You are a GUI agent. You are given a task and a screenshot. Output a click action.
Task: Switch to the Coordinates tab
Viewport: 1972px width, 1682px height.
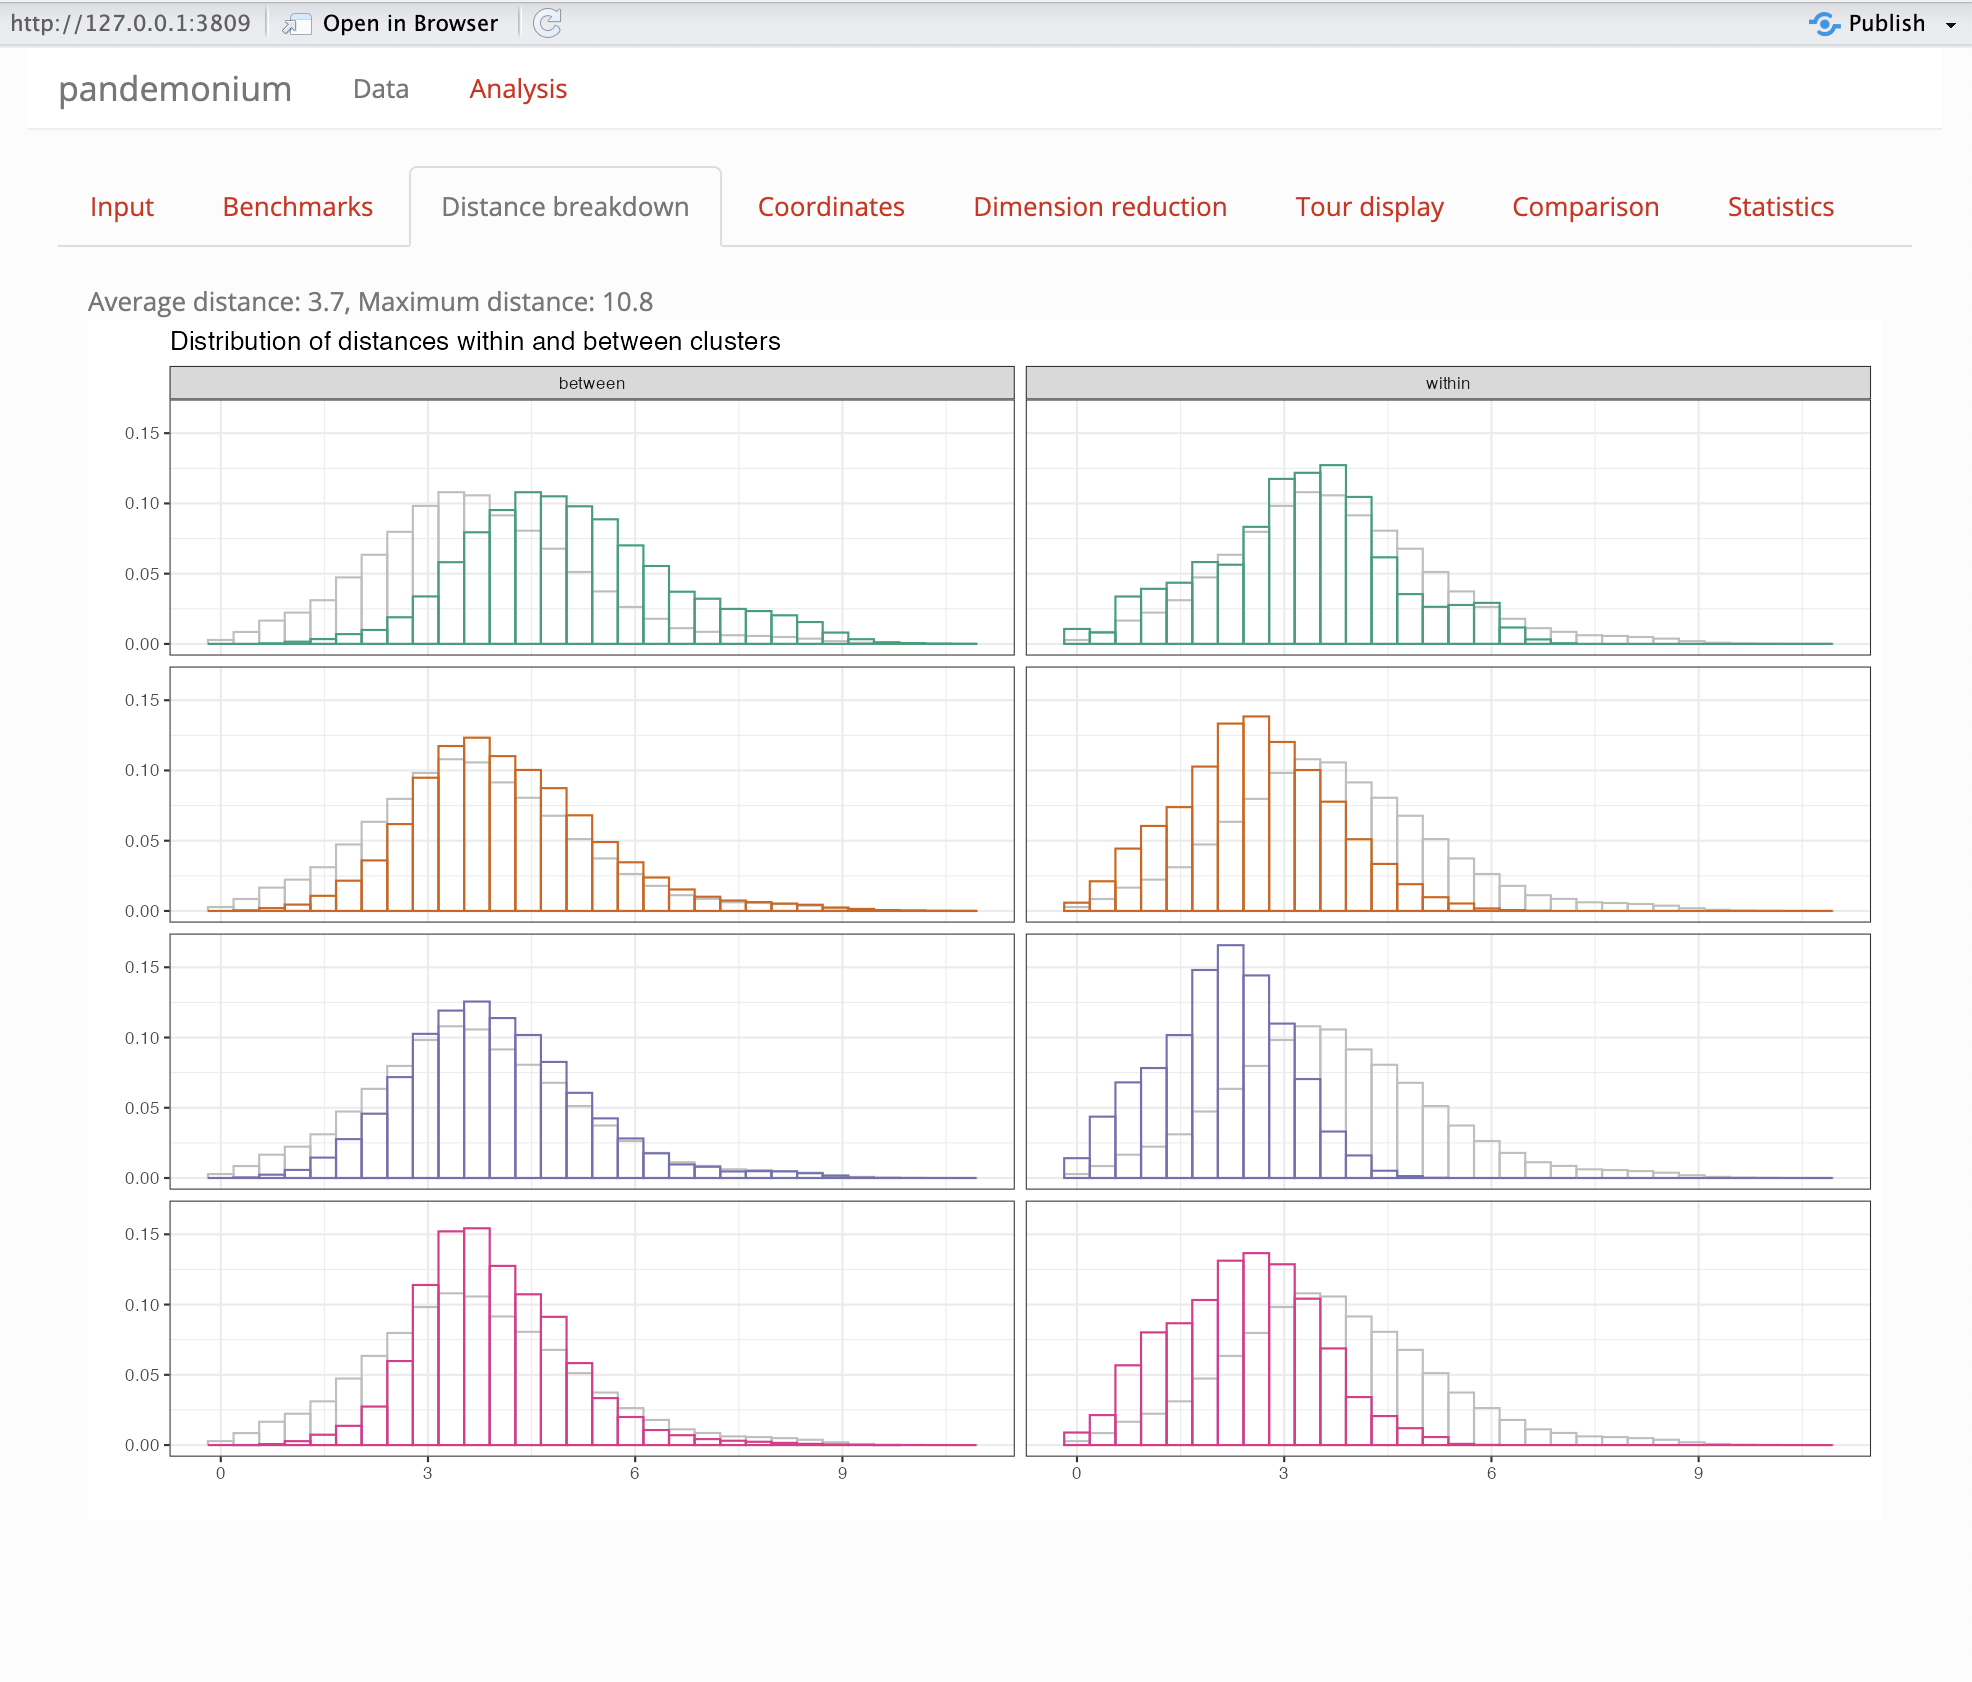coord(831,207)
